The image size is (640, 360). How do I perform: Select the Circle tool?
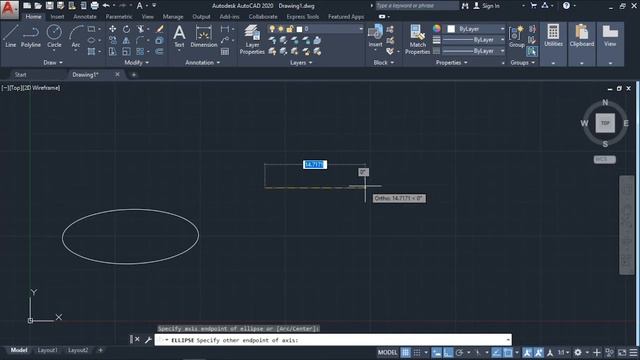coord(54,36)
